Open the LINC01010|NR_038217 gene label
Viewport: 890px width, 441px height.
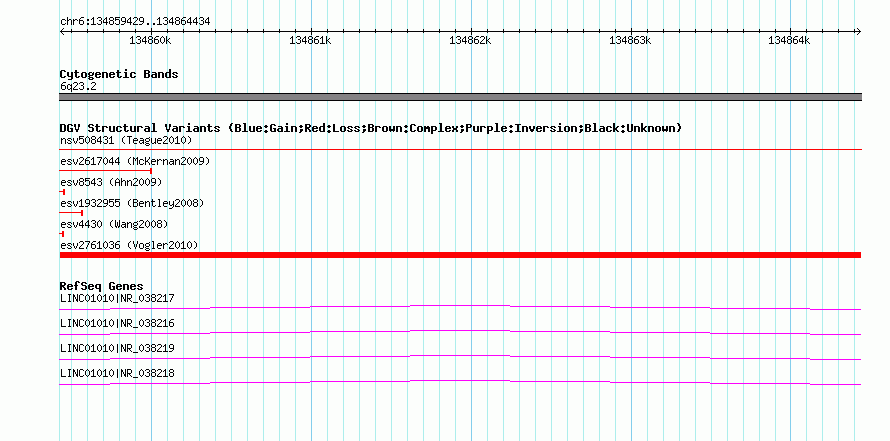[117, 298]
